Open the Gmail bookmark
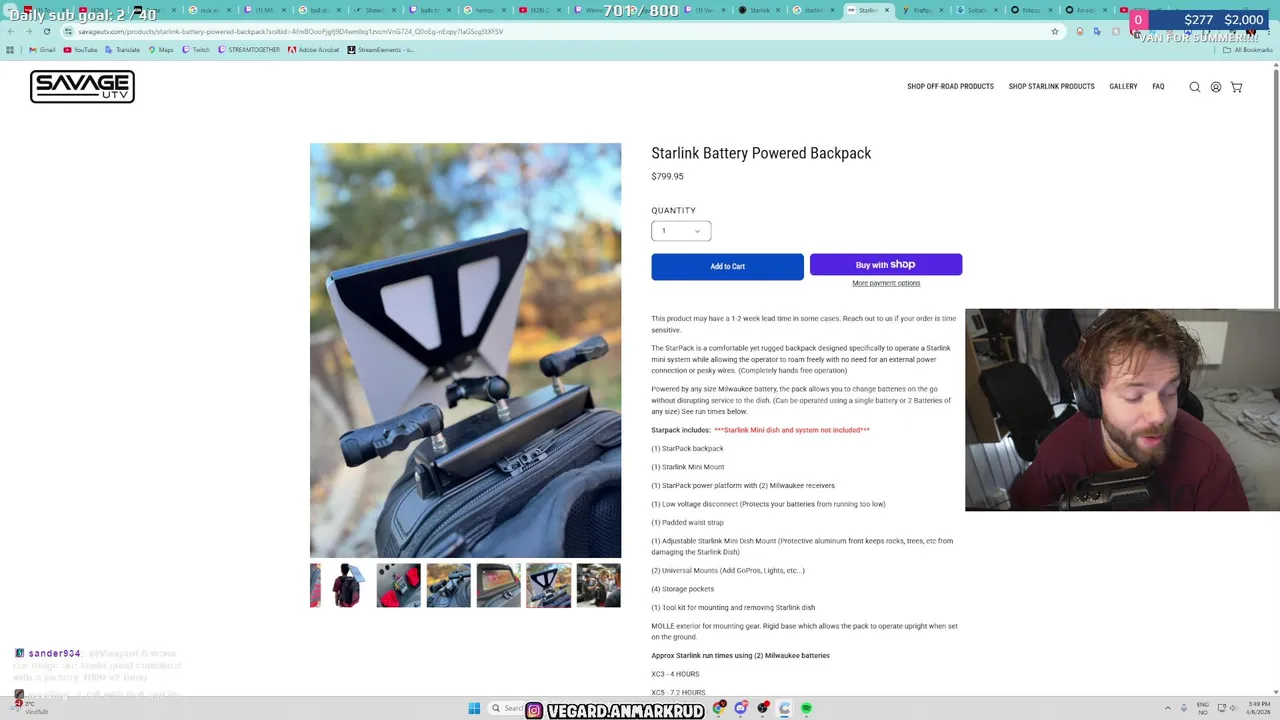 pos(42,49)
